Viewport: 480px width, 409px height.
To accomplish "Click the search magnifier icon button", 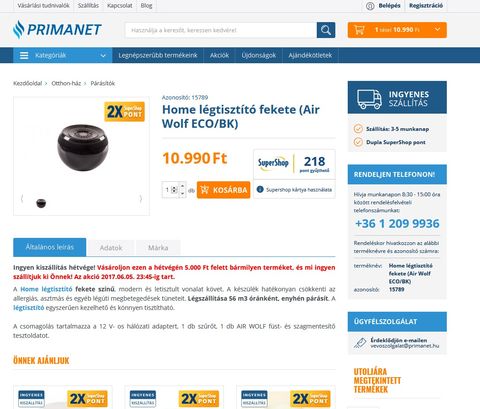I will pos(326,30).
